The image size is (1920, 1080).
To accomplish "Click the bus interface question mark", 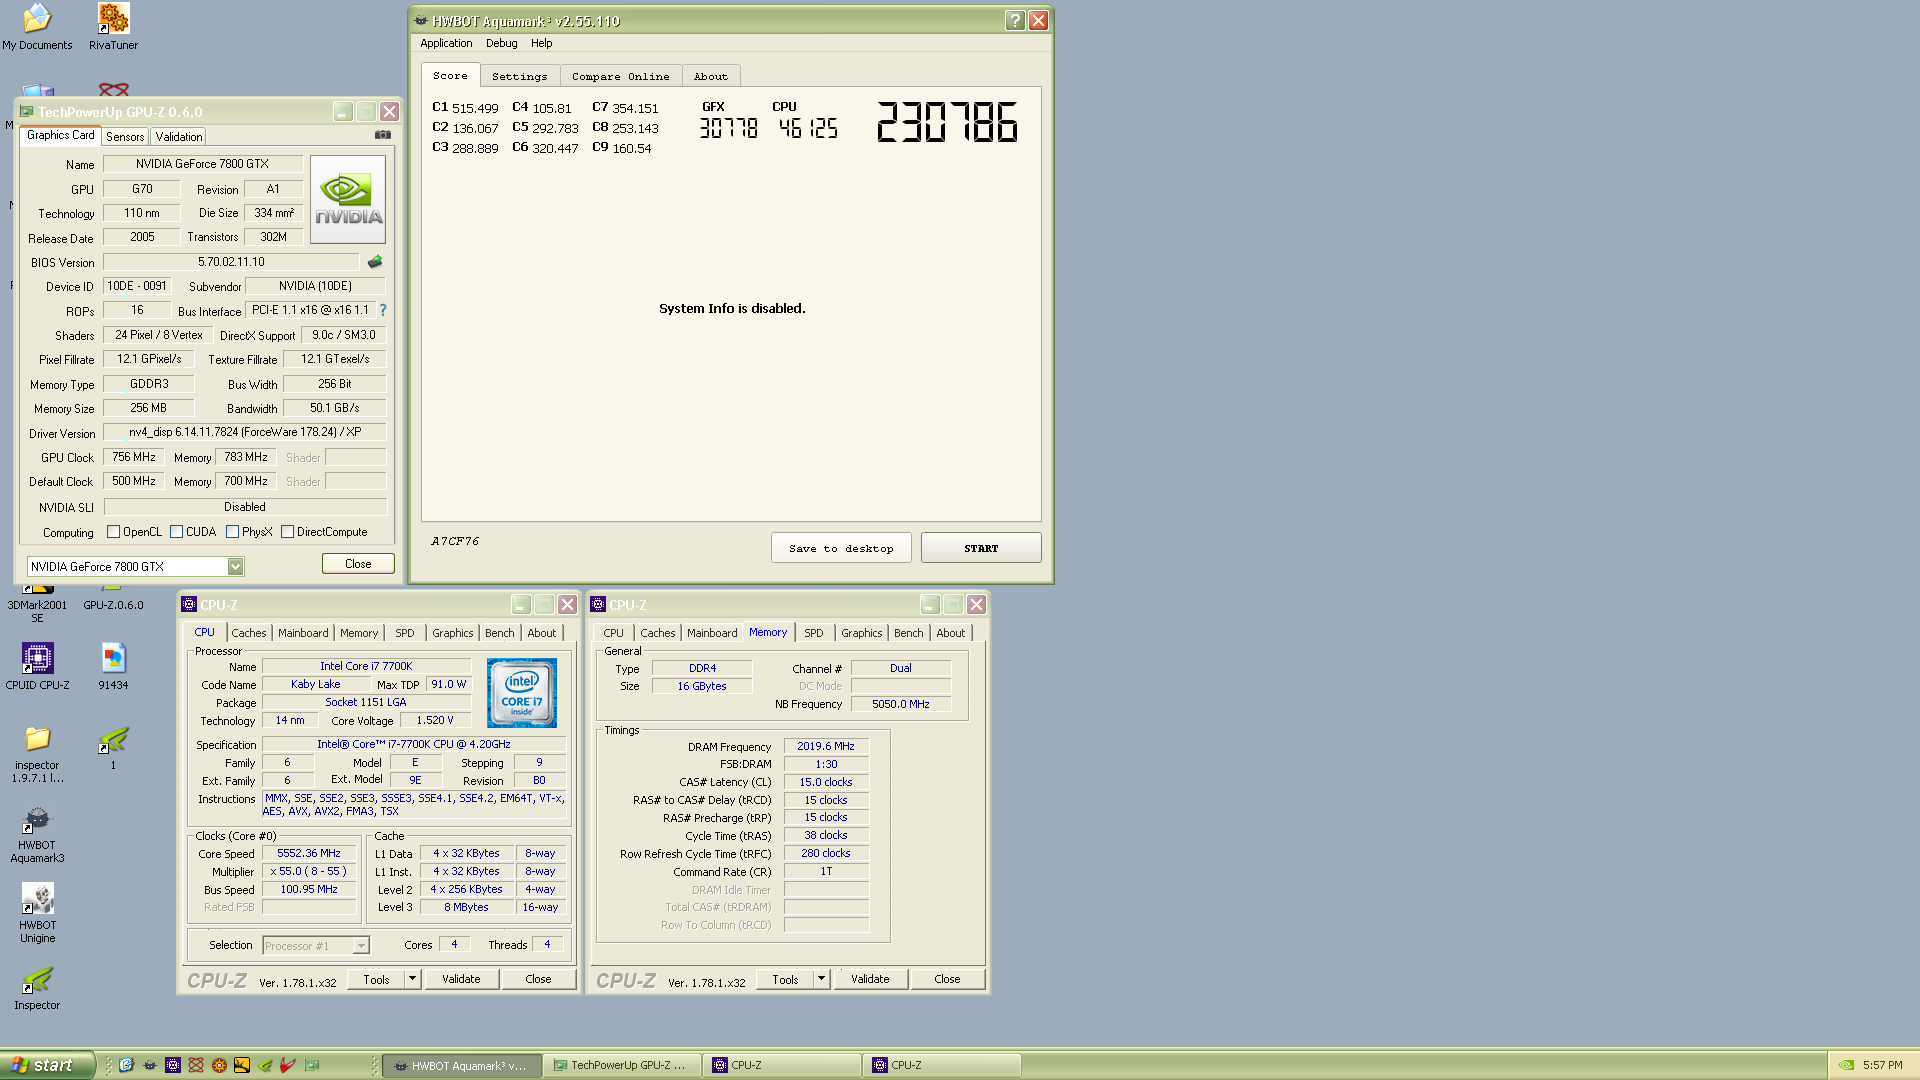I will (x=383, y=311).
